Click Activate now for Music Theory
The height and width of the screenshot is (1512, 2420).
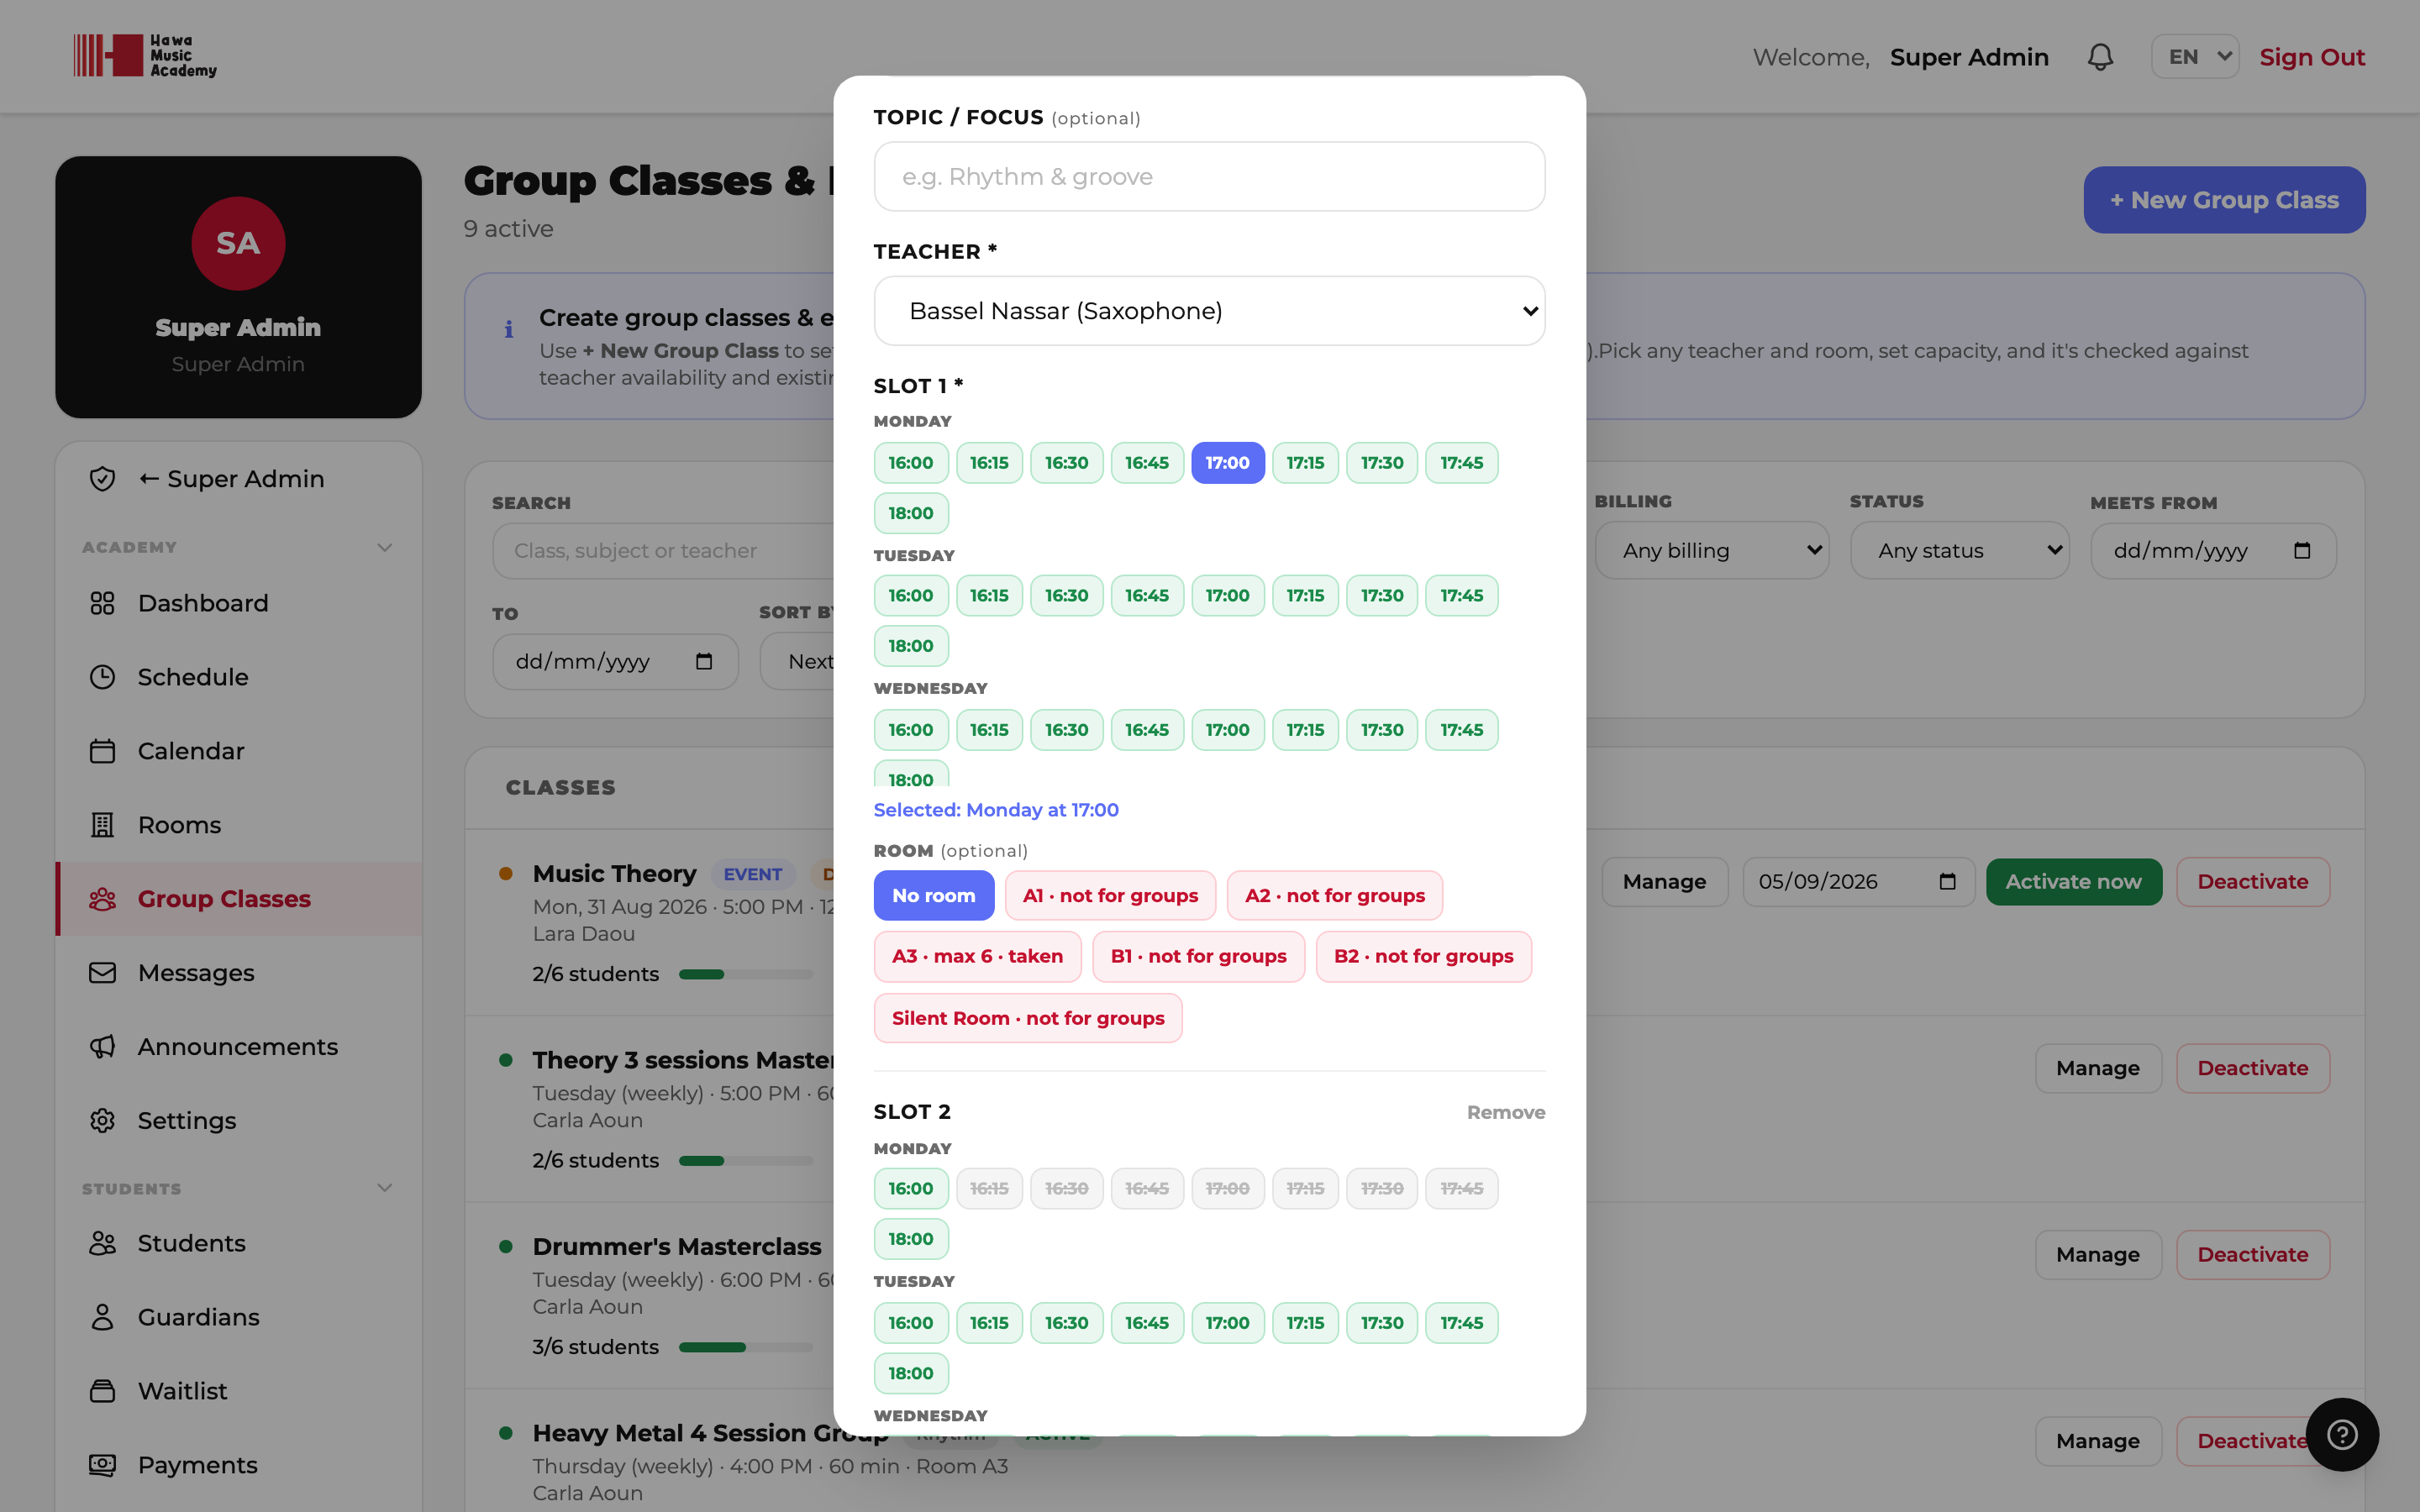click(2073, 881)
